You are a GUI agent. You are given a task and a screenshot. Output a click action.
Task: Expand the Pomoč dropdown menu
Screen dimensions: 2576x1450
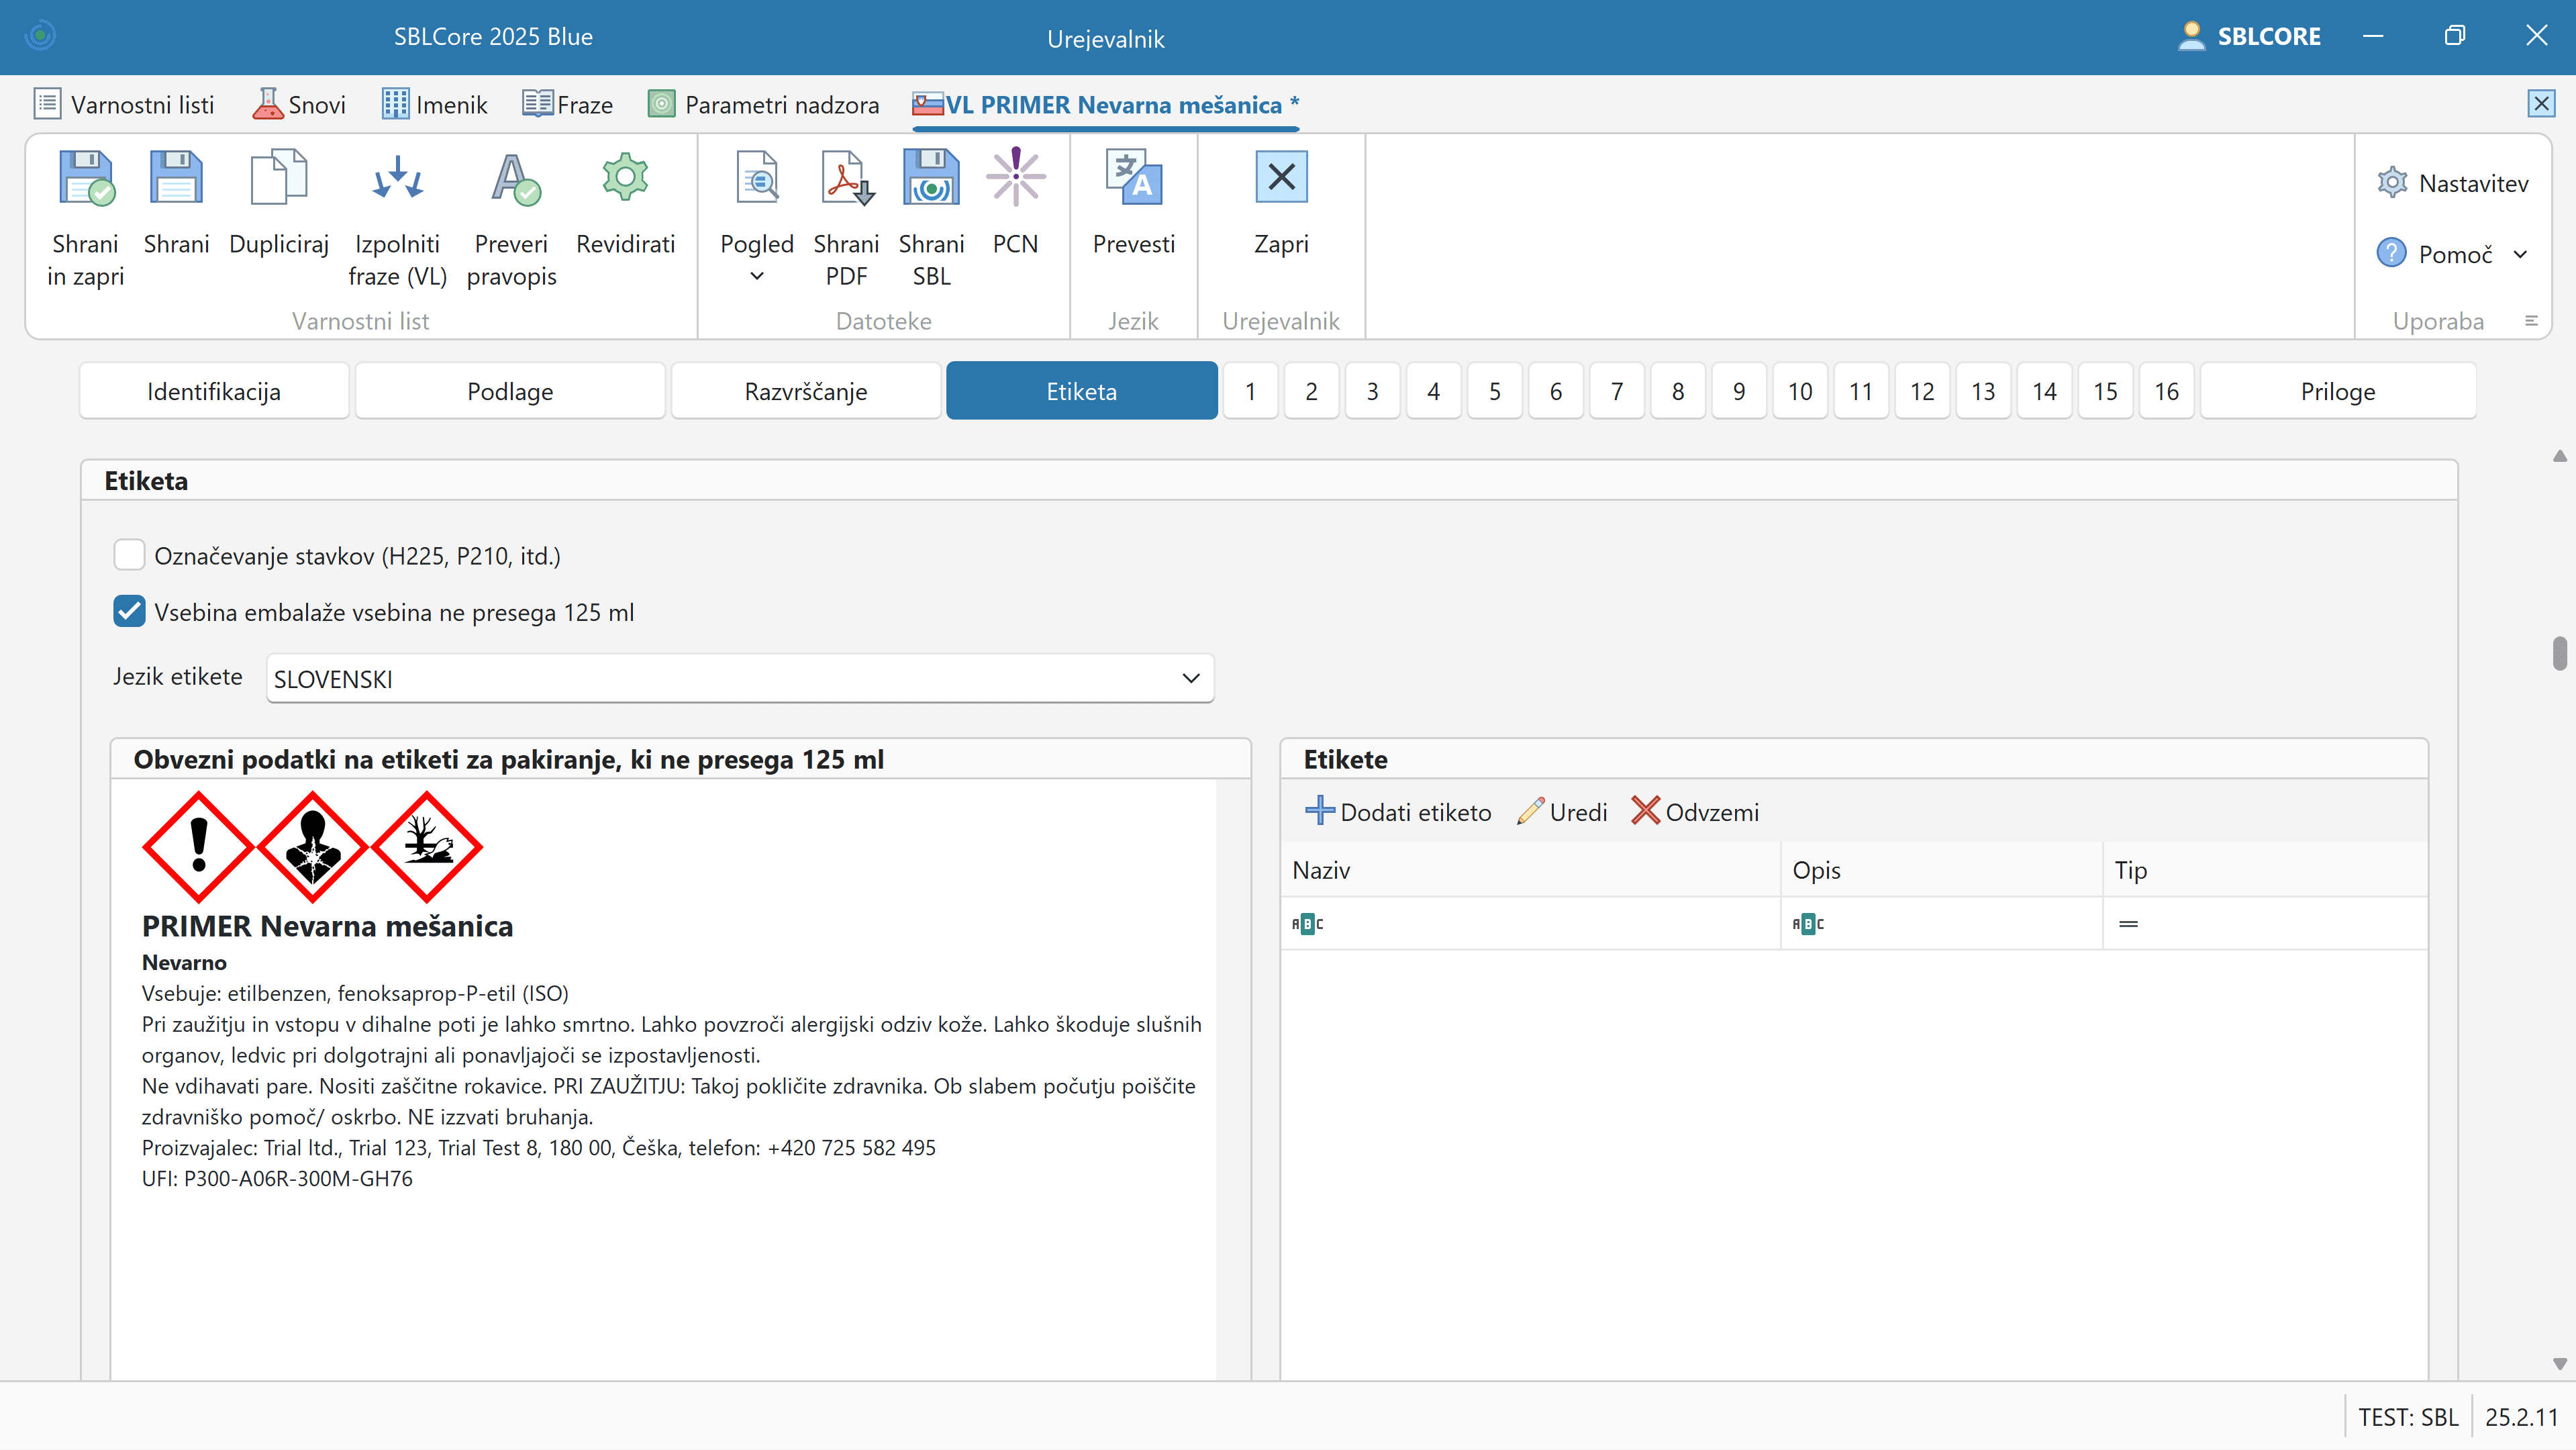pos(2521,255)
